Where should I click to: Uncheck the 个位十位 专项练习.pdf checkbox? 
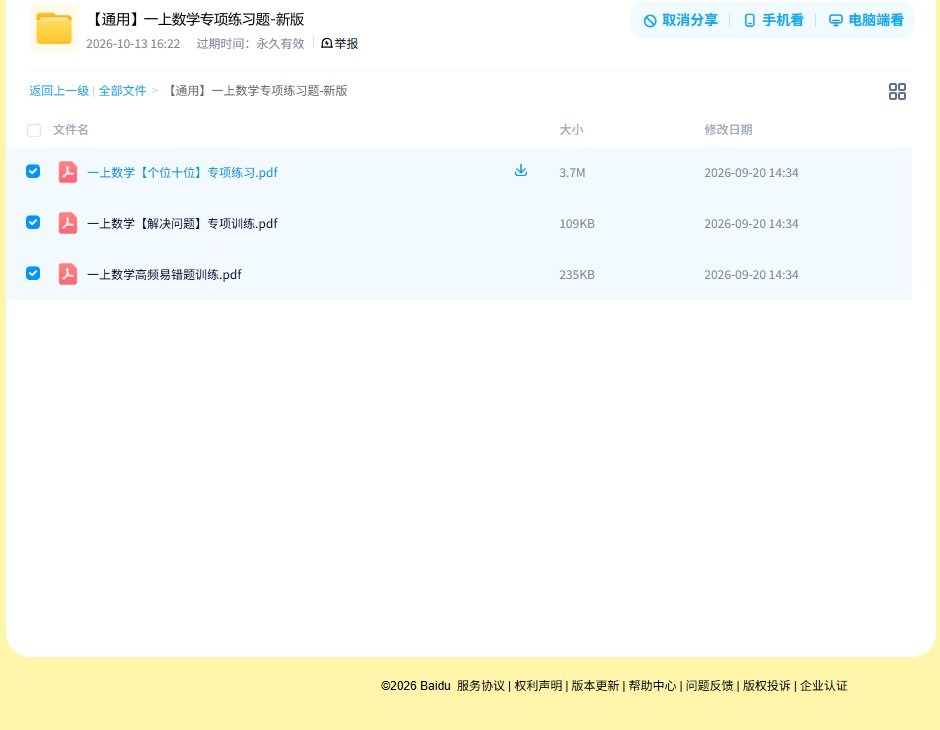coord(33,171)
